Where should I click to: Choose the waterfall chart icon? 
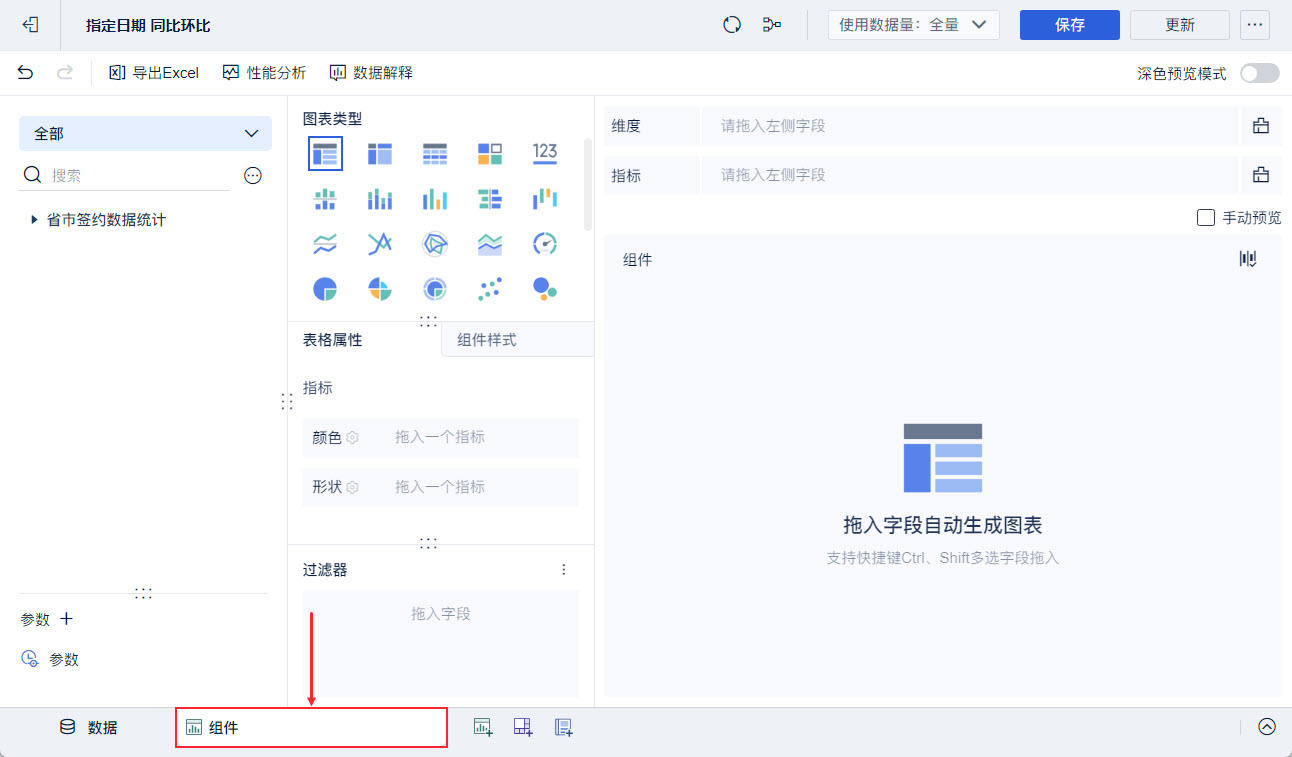(x=545, y=198)
